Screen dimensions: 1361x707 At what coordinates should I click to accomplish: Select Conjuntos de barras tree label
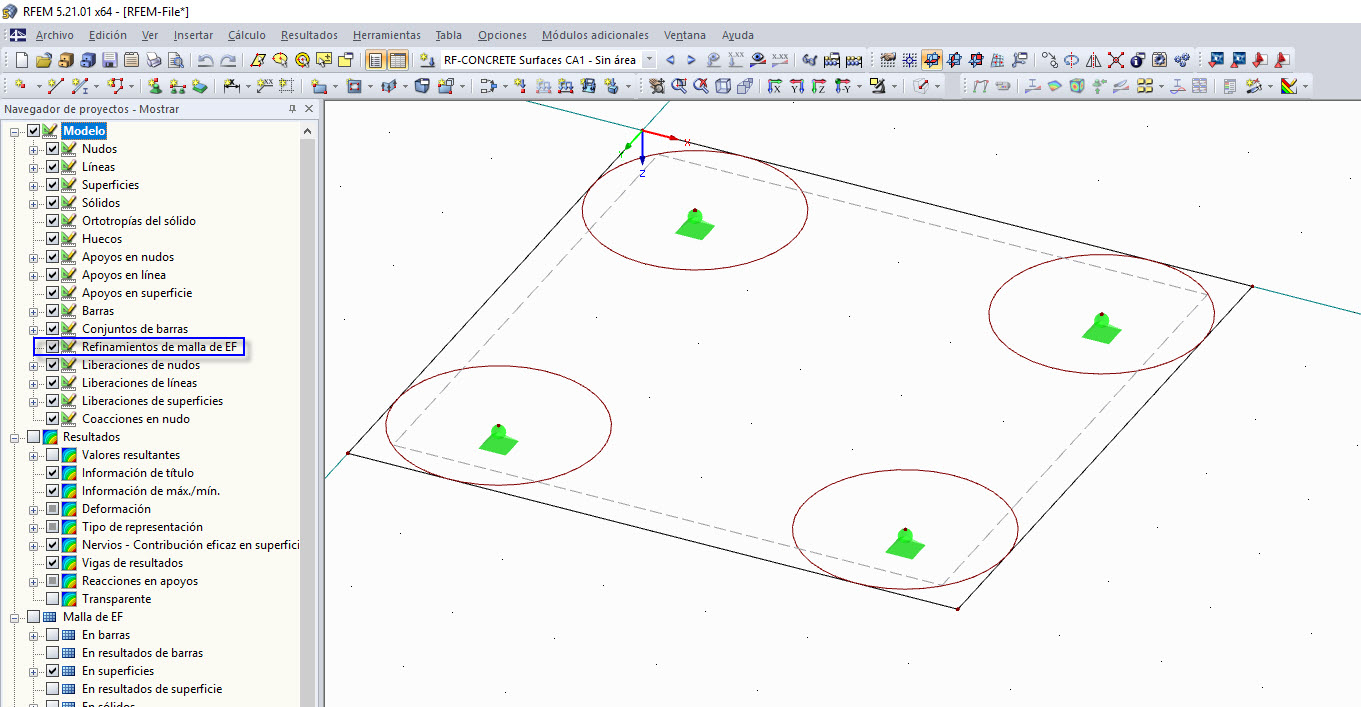click(135, 329)
